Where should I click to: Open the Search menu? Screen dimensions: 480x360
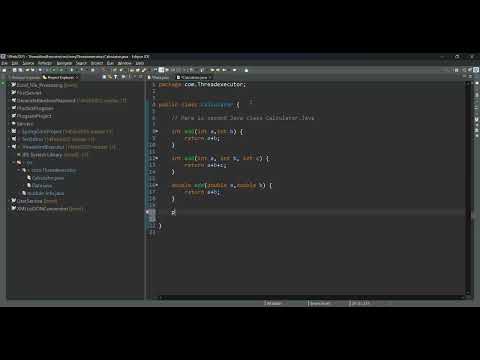pyautogui.click(x=81, y=63)
